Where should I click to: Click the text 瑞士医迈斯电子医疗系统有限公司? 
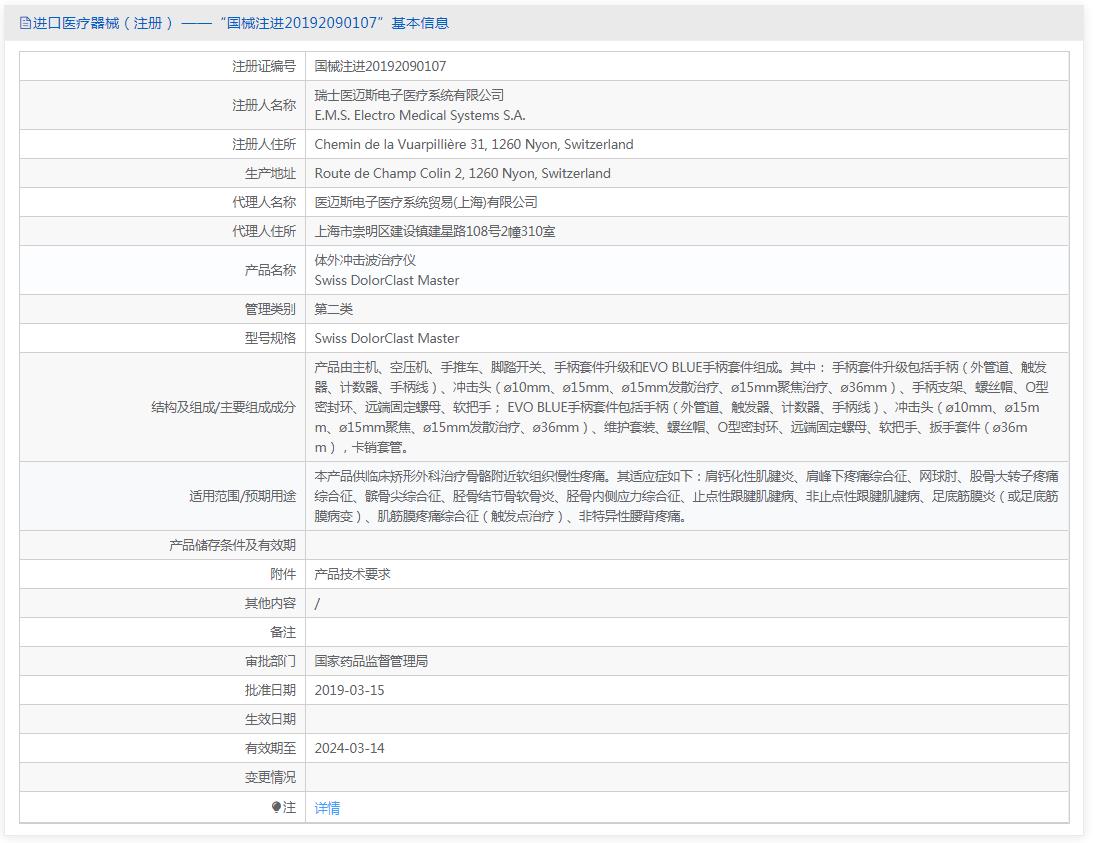(409, 95)
